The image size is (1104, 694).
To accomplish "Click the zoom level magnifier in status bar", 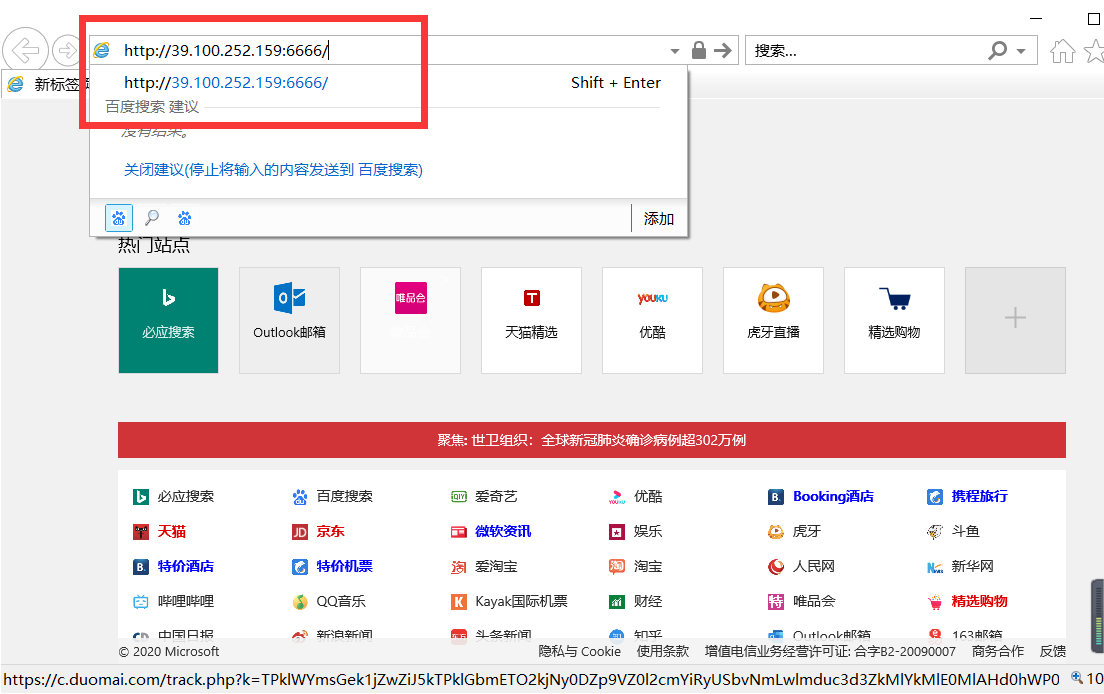I will coord(1077,677).
